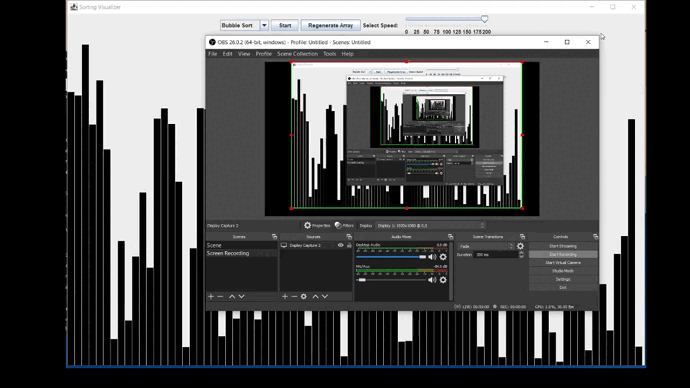
Task: Click the display monitor icon of Display Capture 2
Action: coord(284,245)
